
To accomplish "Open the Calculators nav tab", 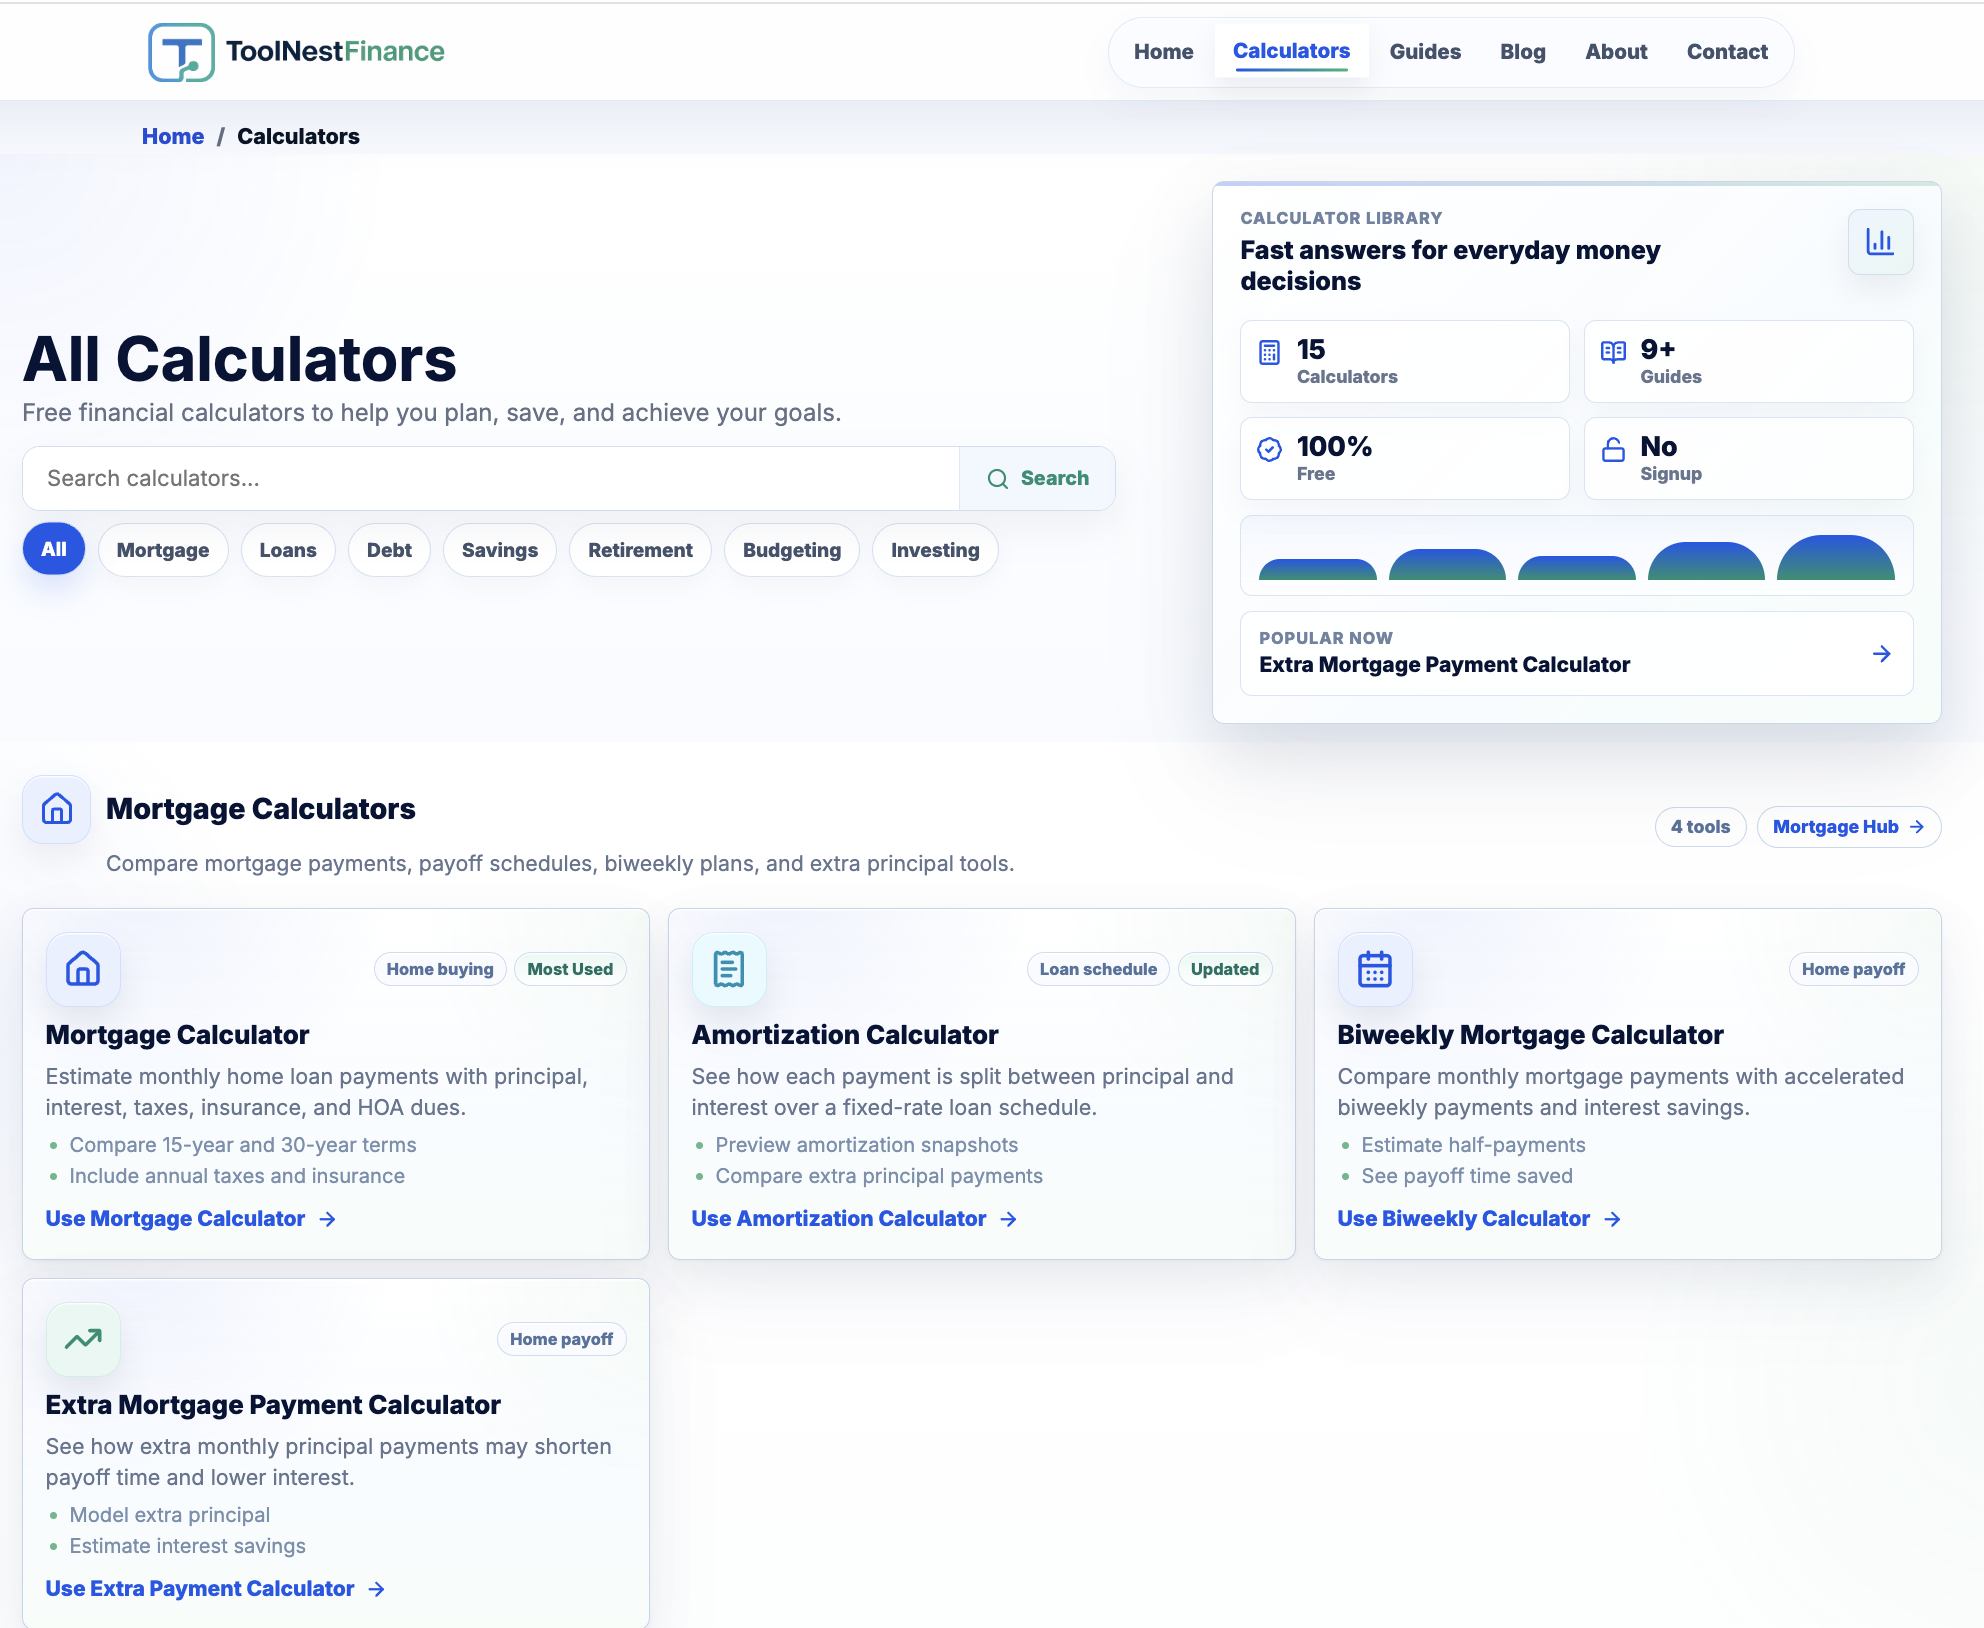I will pos(1291,52).
